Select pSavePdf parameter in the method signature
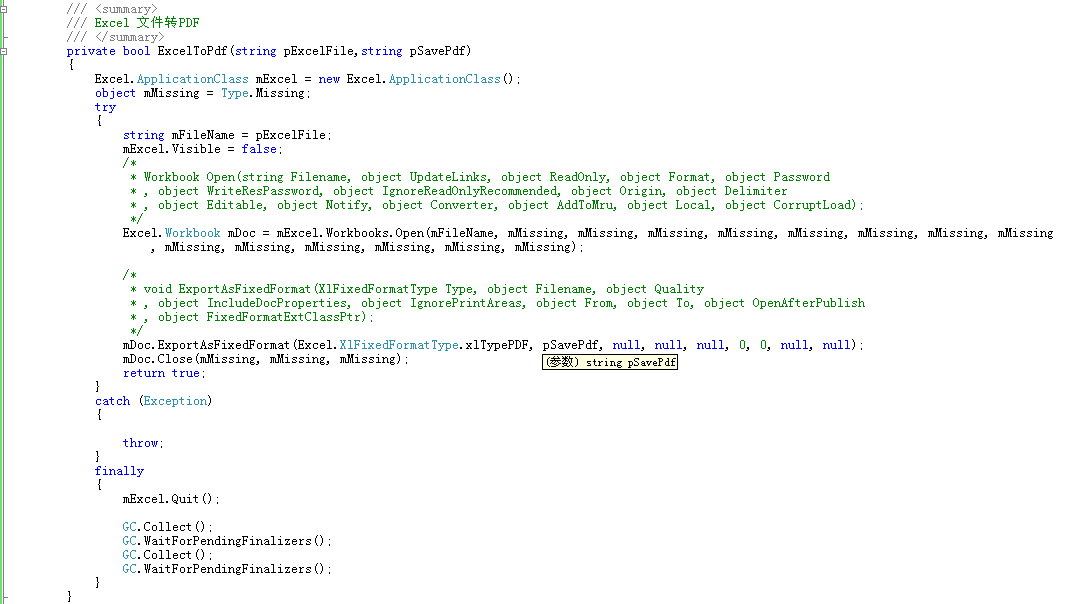 pos(437,51)
